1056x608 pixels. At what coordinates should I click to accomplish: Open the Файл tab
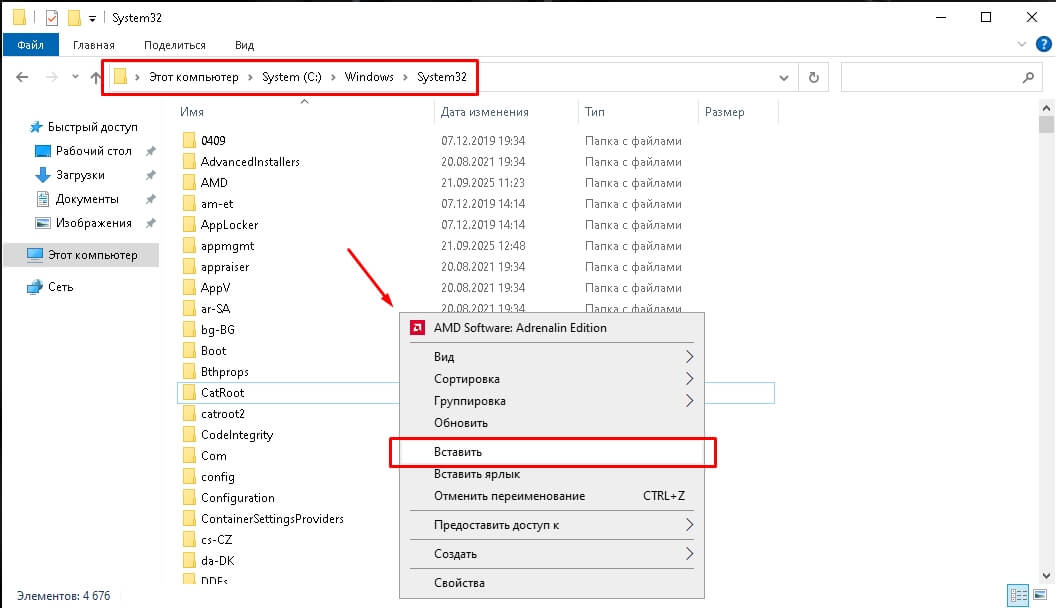(30, 45)
